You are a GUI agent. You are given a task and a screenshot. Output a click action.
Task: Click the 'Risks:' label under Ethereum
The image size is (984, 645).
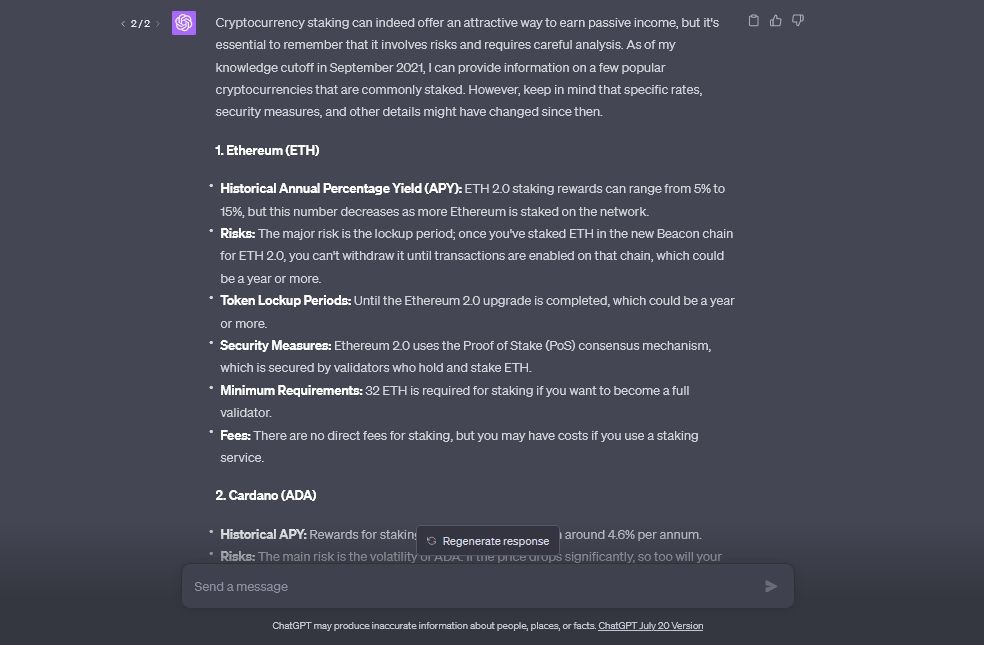point(238,234)
